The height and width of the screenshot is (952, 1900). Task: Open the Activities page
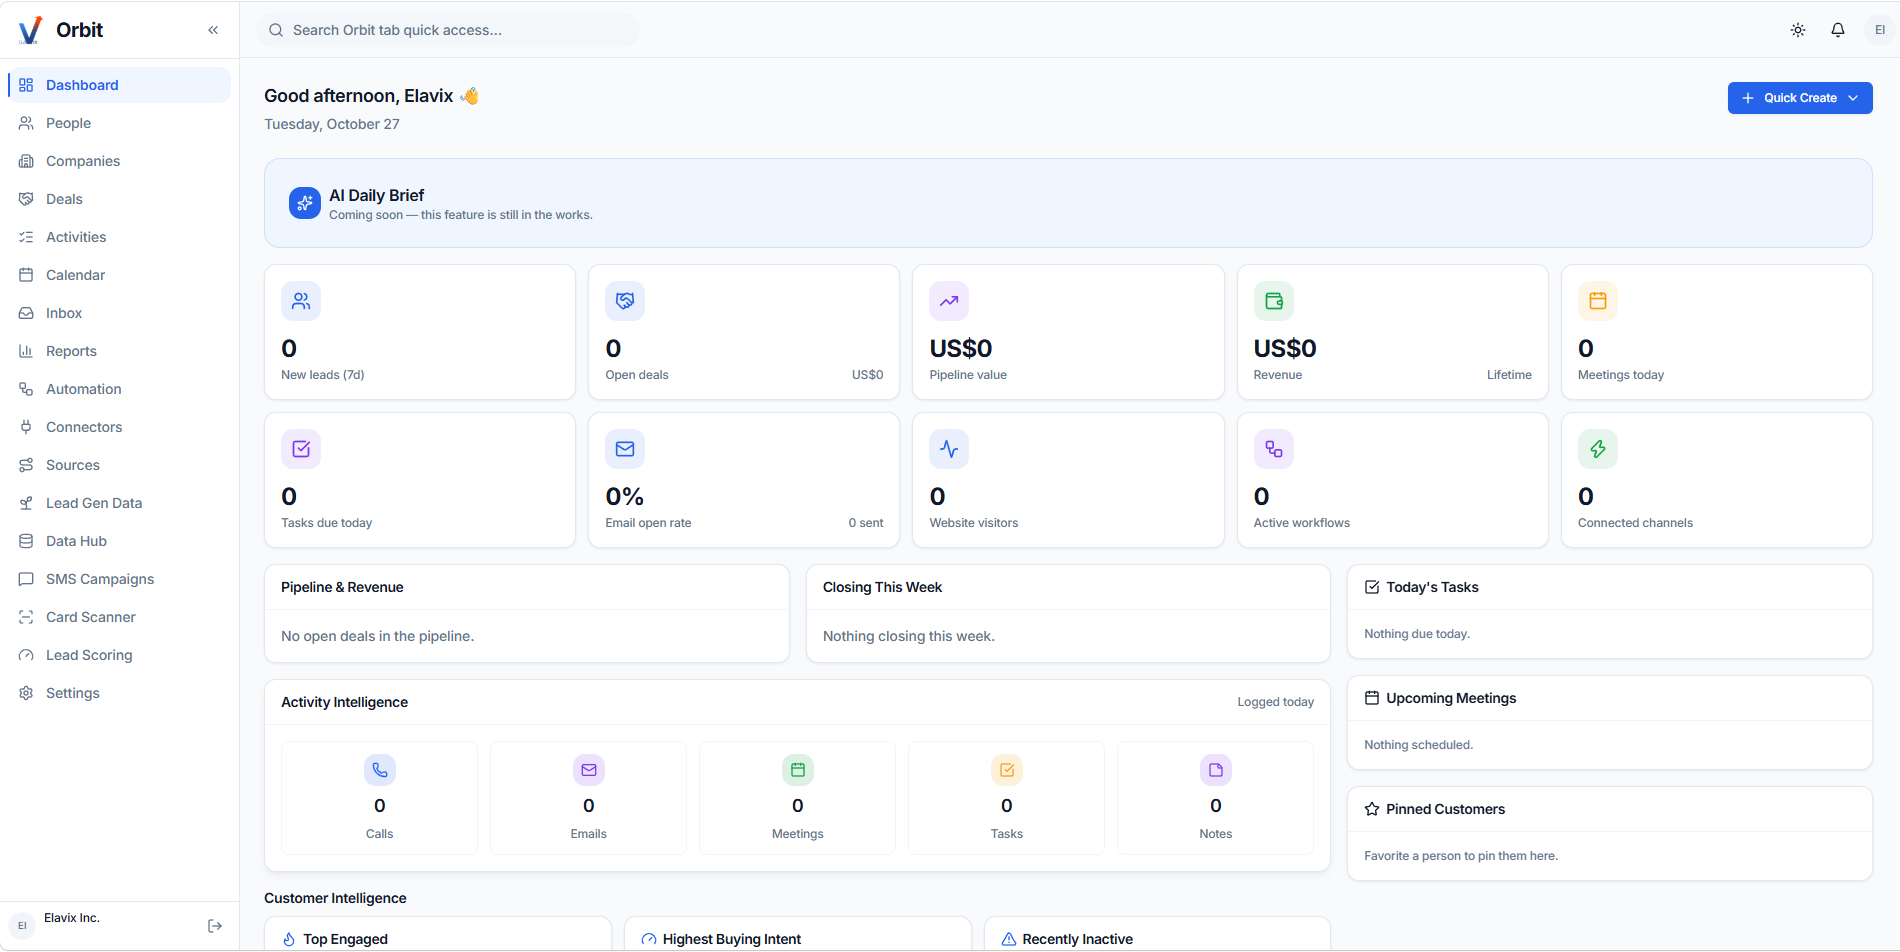(119, 237)
